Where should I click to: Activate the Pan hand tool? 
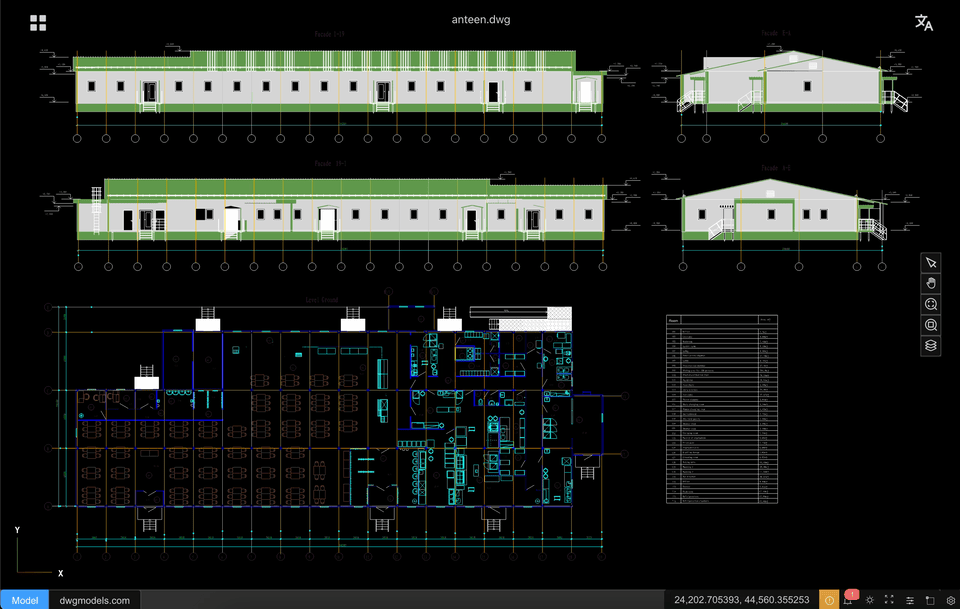coord(930,282)
